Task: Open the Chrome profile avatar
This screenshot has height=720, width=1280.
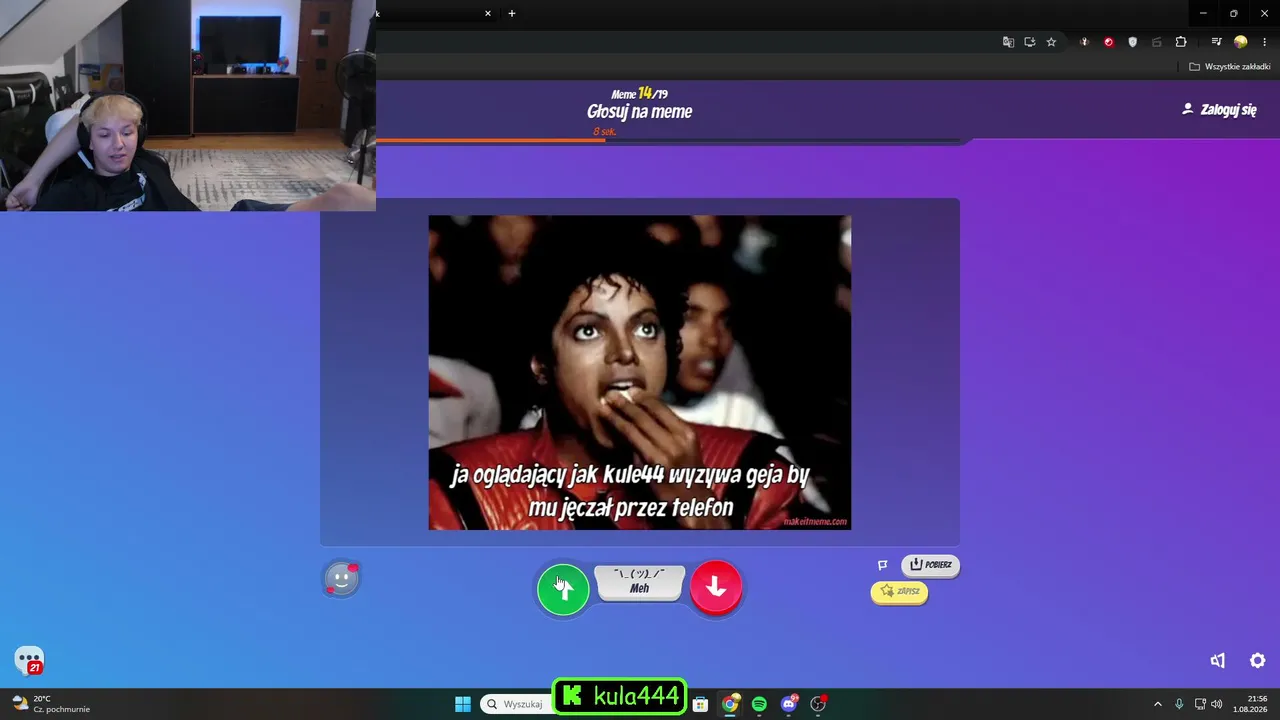Action: click(x=1240, y=42)
